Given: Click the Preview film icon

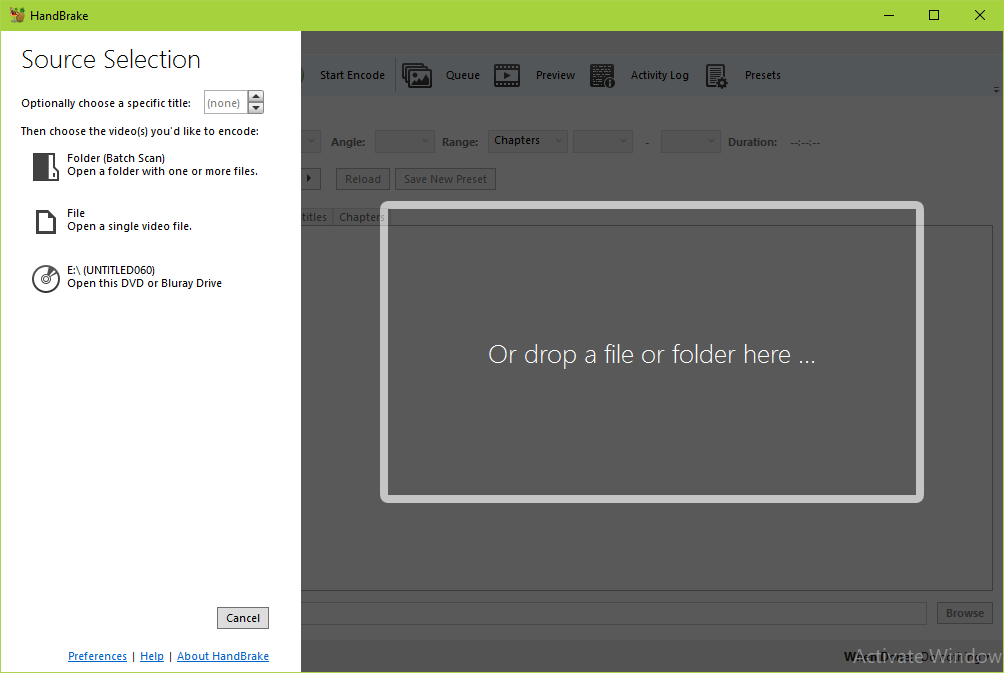Looking at the screenshot, I should pos(506,76).
